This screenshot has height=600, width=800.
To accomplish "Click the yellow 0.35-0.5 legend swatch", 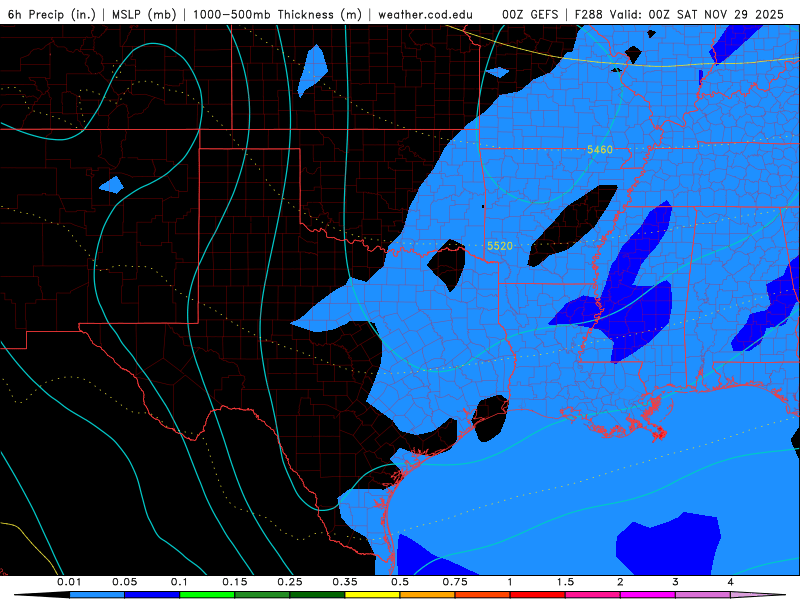I will [372, 595].
